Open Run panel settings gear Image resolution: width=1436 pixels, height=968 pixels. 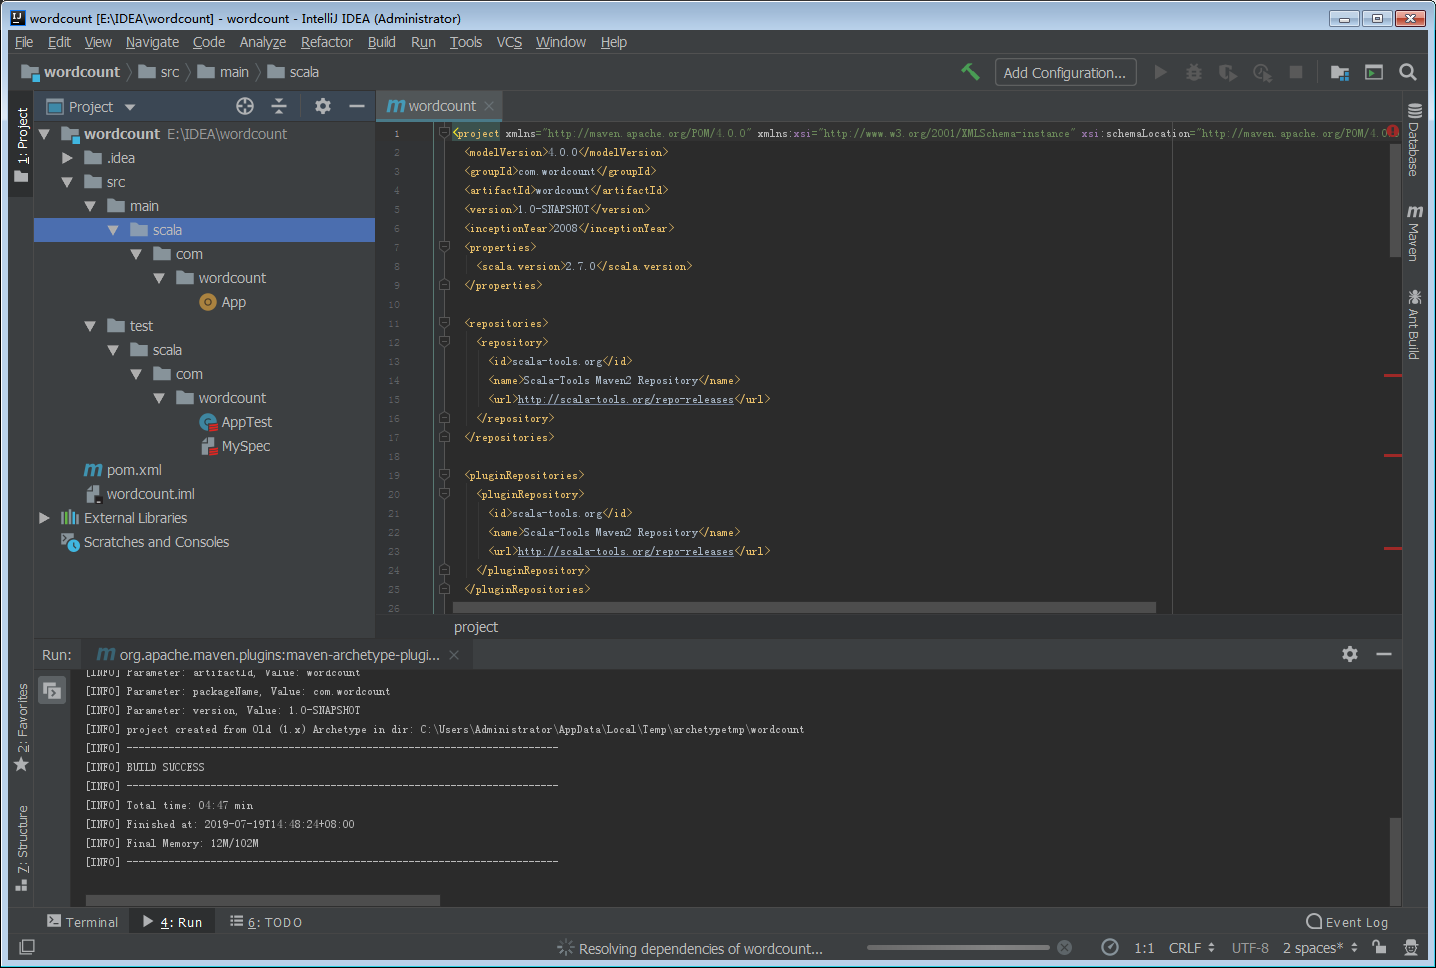[1350, 654]
